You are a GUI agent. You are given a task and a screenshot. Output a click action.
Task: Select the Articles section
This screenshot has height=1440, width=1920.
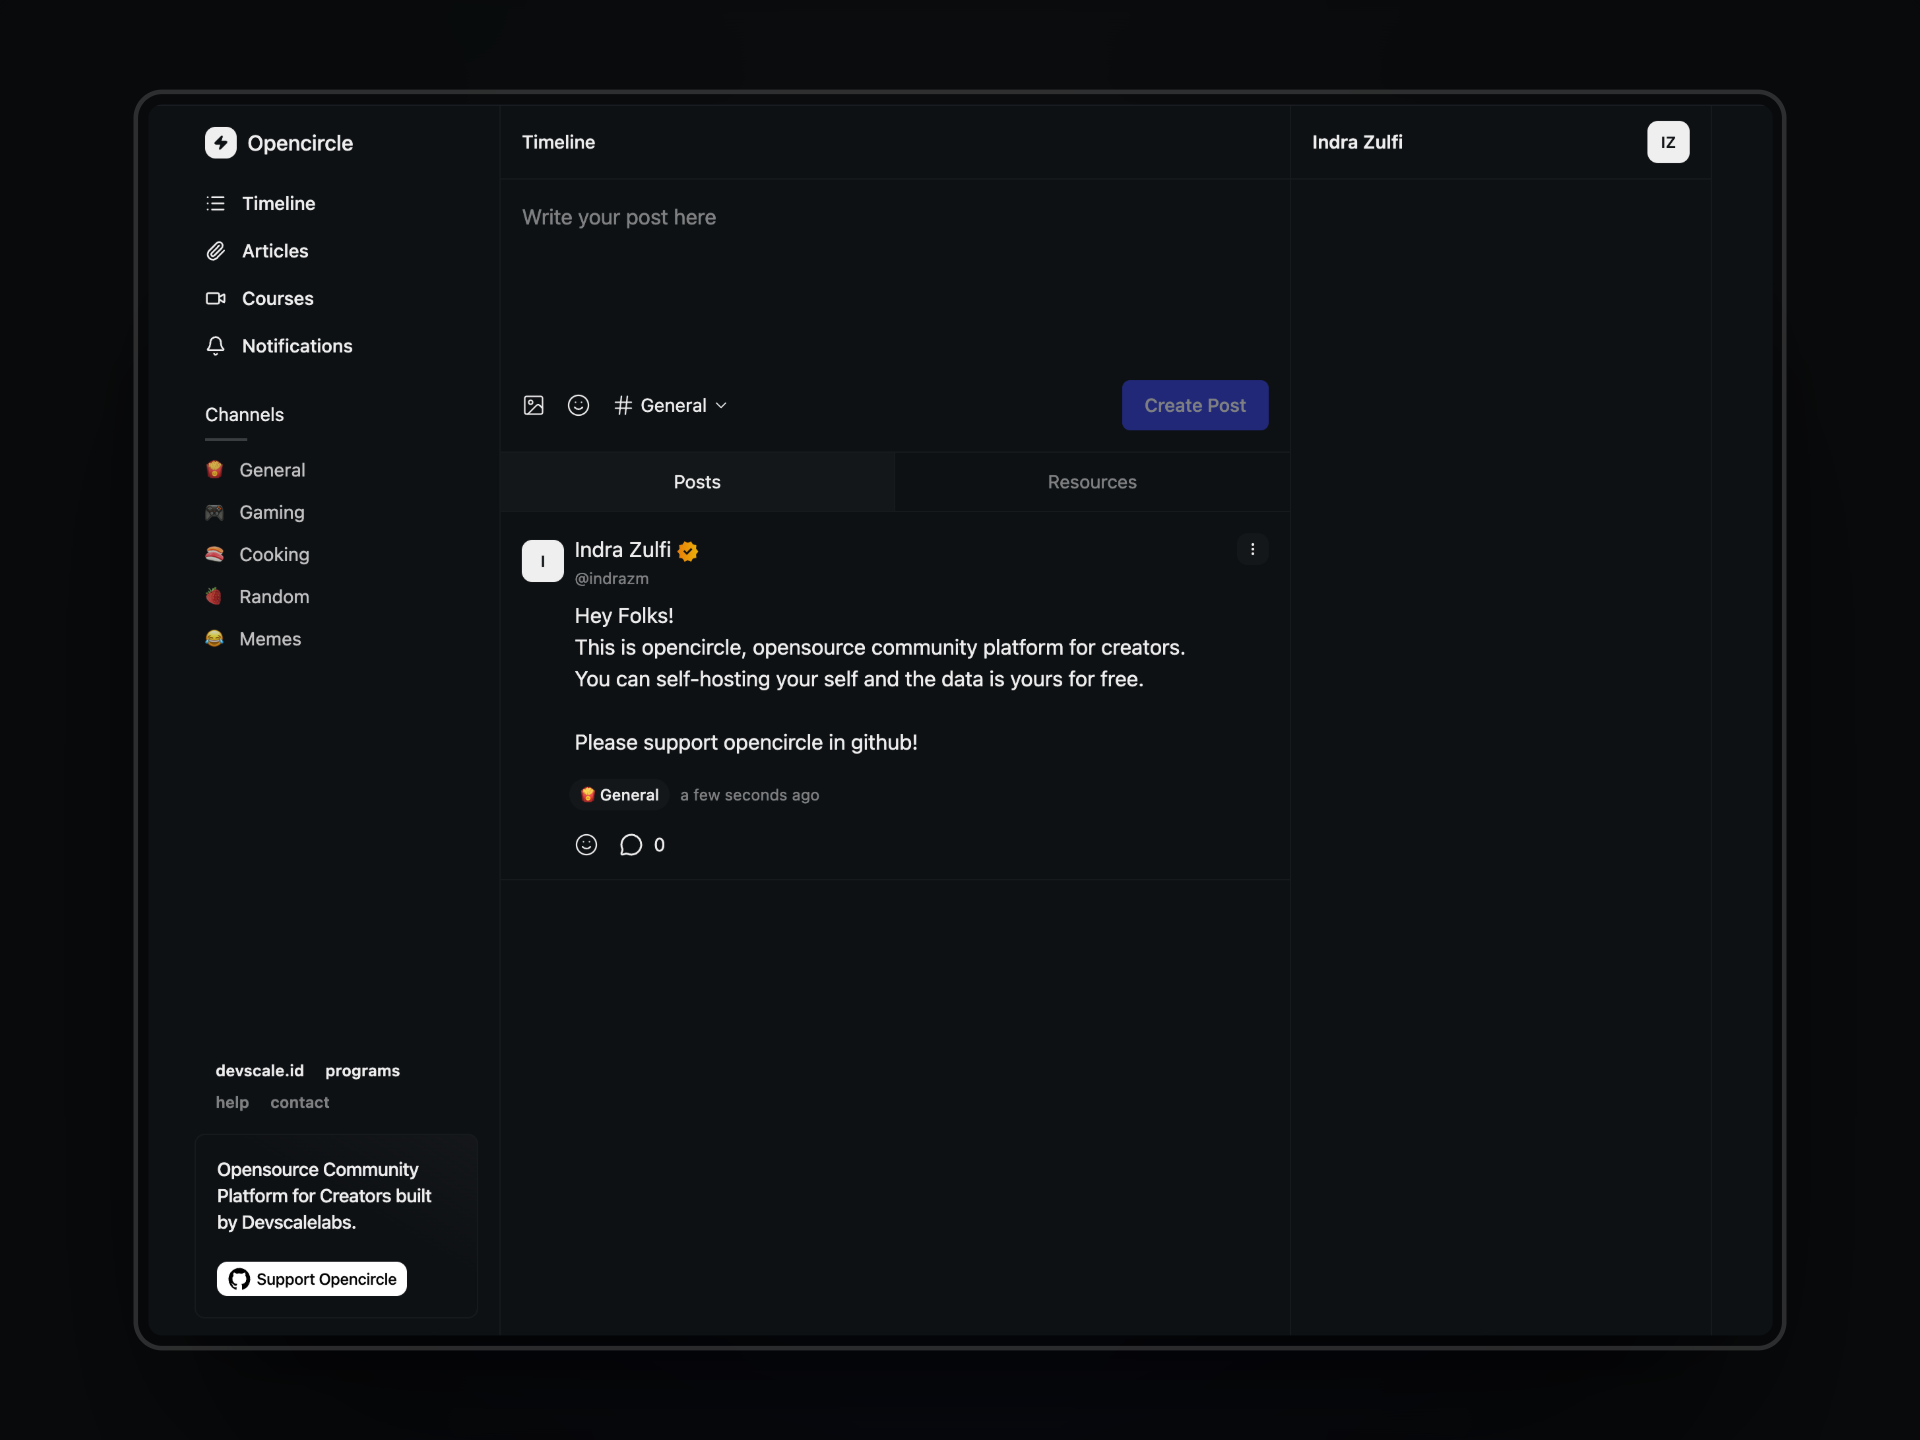tap(275, 251)
